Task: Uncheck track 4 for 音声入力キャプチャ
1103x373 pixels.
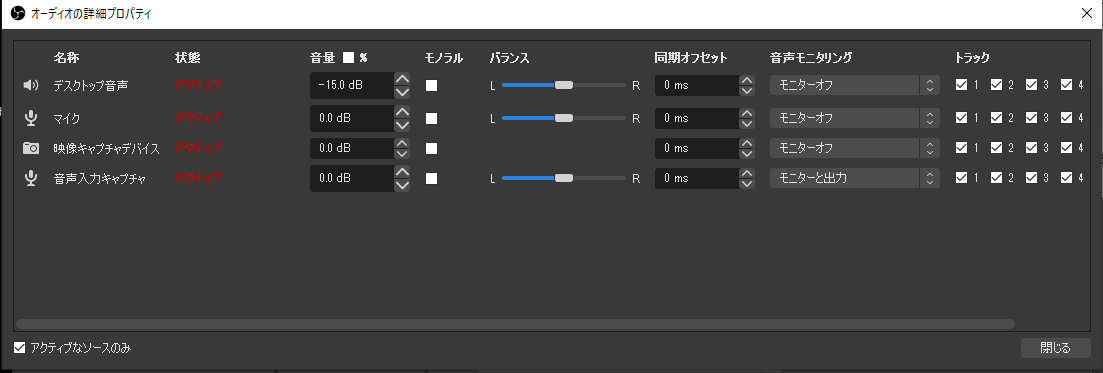Action: point(1067,178)
